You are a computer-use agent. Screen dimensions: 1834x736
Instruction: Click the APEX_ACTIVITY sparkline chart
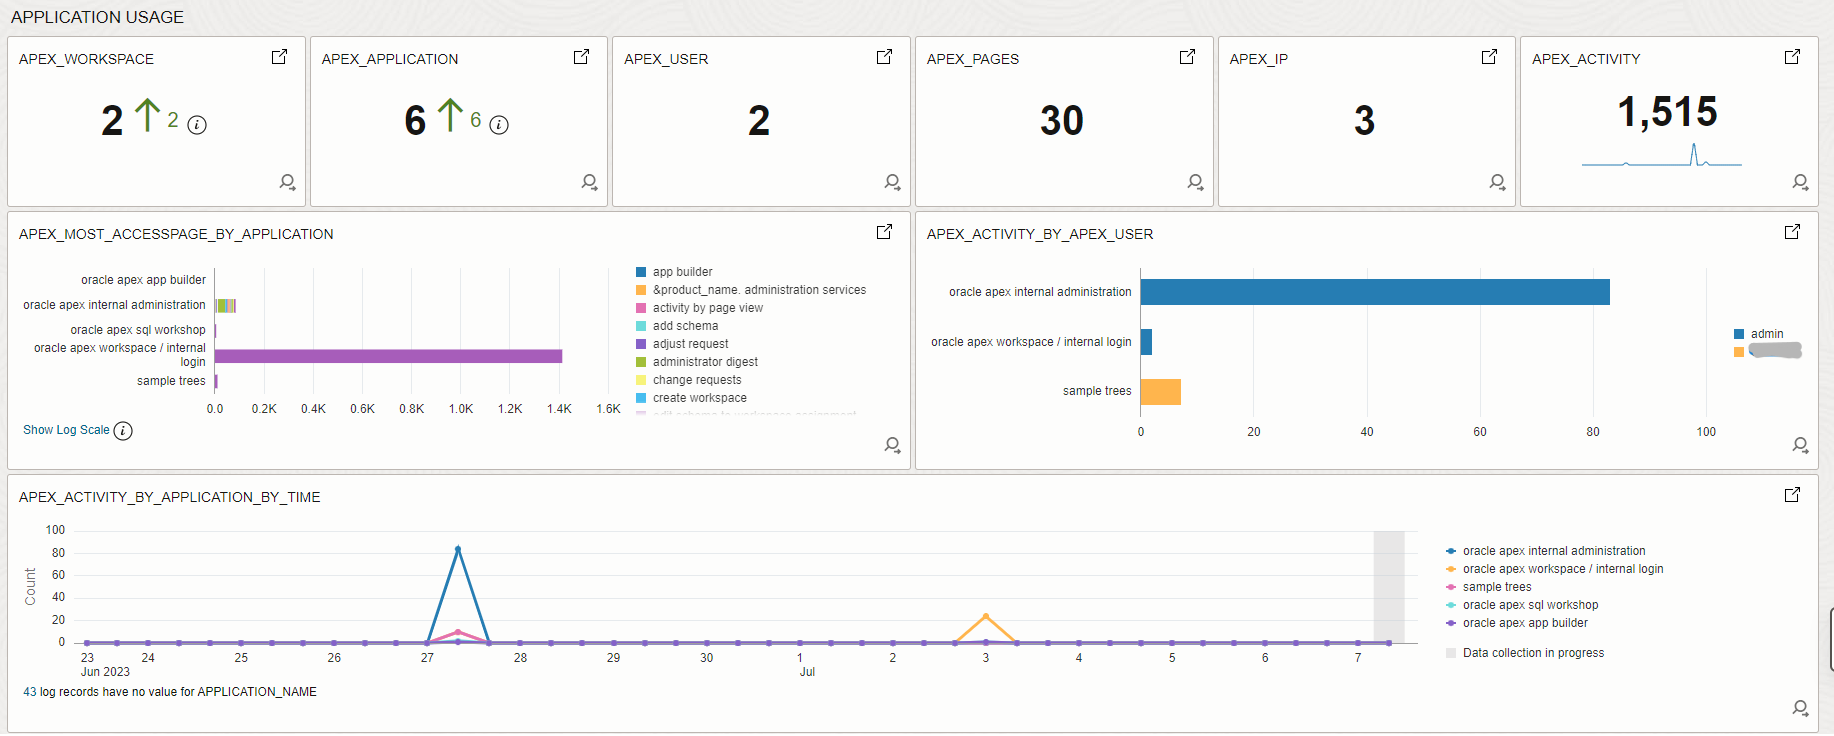coord(1661,157)
